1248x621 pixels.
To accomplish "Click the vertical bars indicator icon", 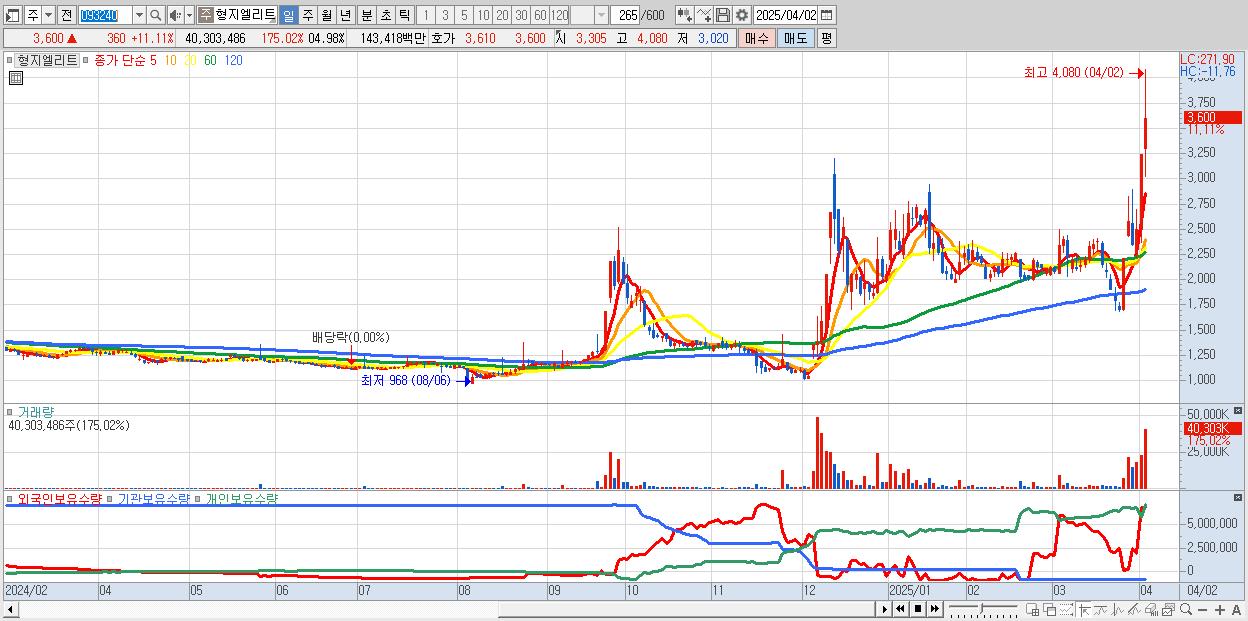I will tap(1118, 609).
